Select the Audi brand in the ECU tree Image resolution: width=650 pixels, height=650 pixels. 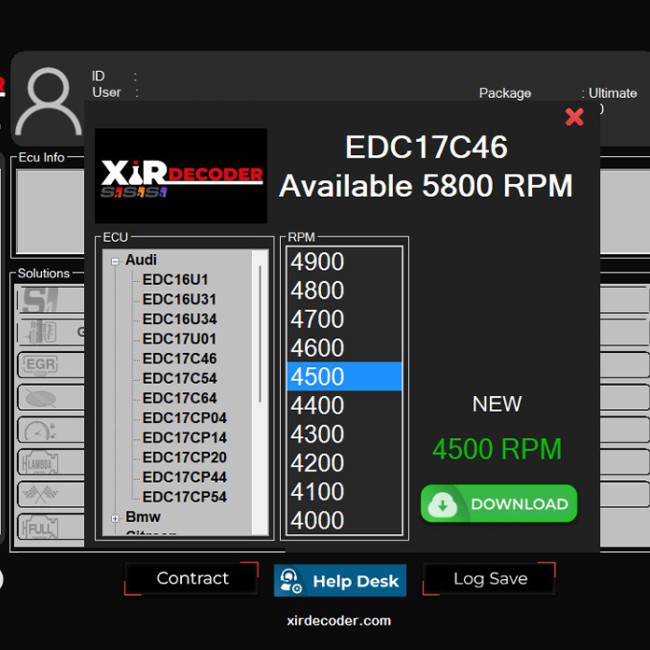(141, 260)
